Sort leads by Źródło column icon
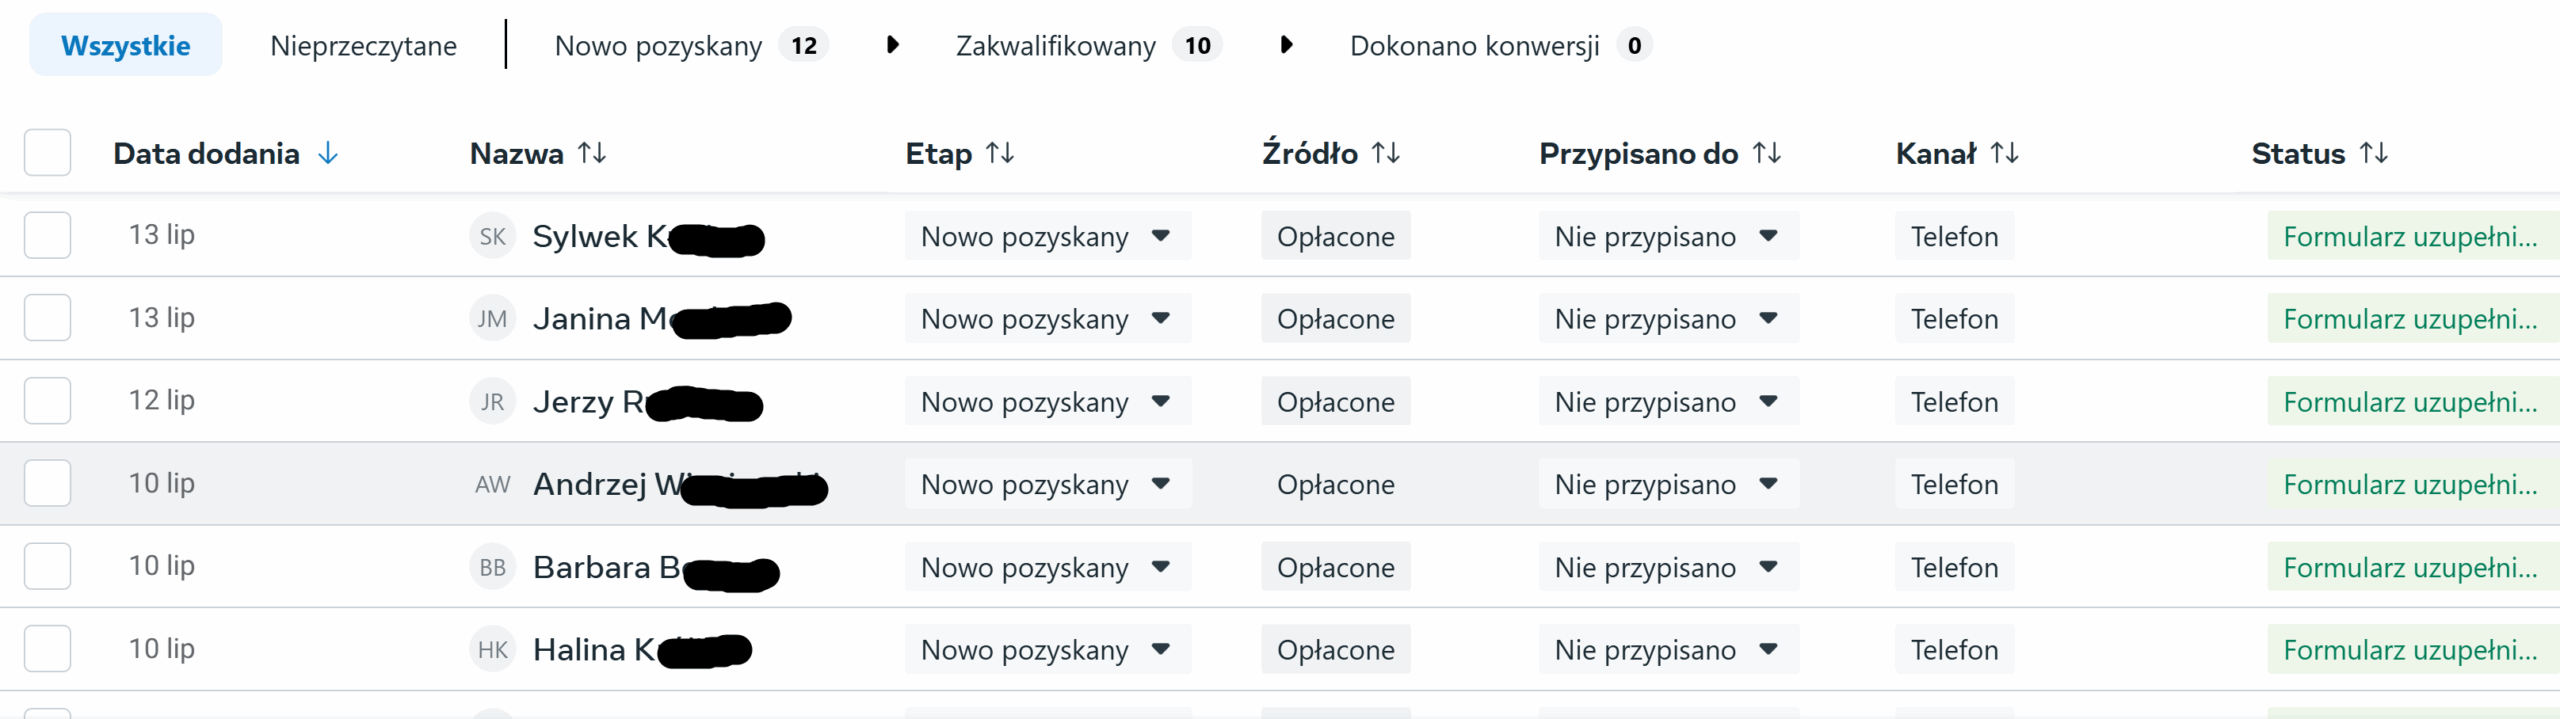The image size is (2560, 719). click(x=1385, y=154)
